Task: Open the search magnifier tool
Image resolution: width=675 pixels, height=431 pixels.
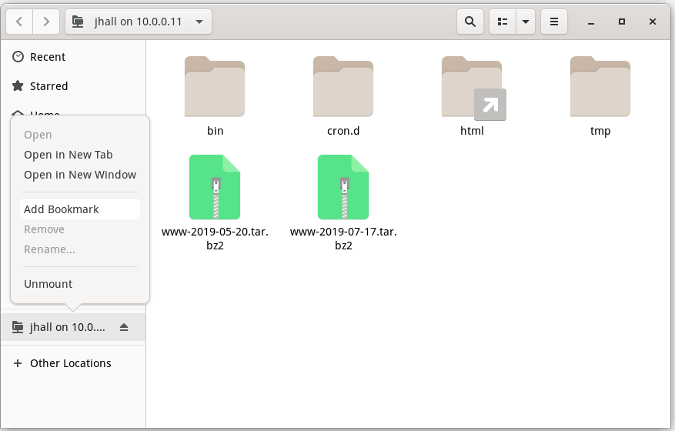Action: click(x=470, y=21)
